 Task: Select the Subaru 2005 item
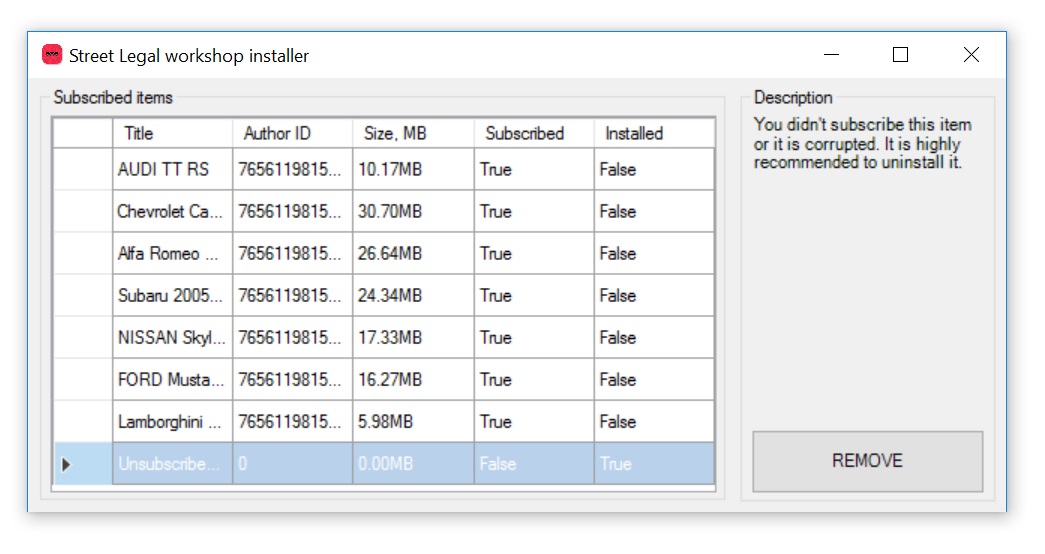[x=172, y=296]
